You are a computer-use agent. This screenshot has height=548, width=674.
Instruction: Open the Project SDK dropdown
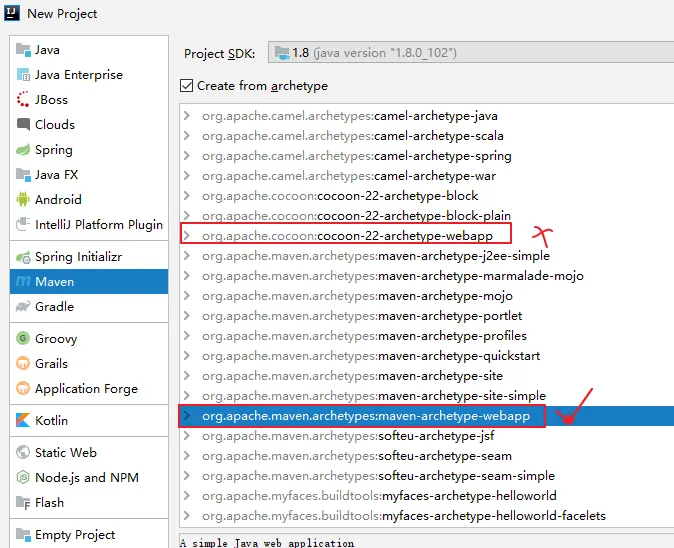click(471, 52)
